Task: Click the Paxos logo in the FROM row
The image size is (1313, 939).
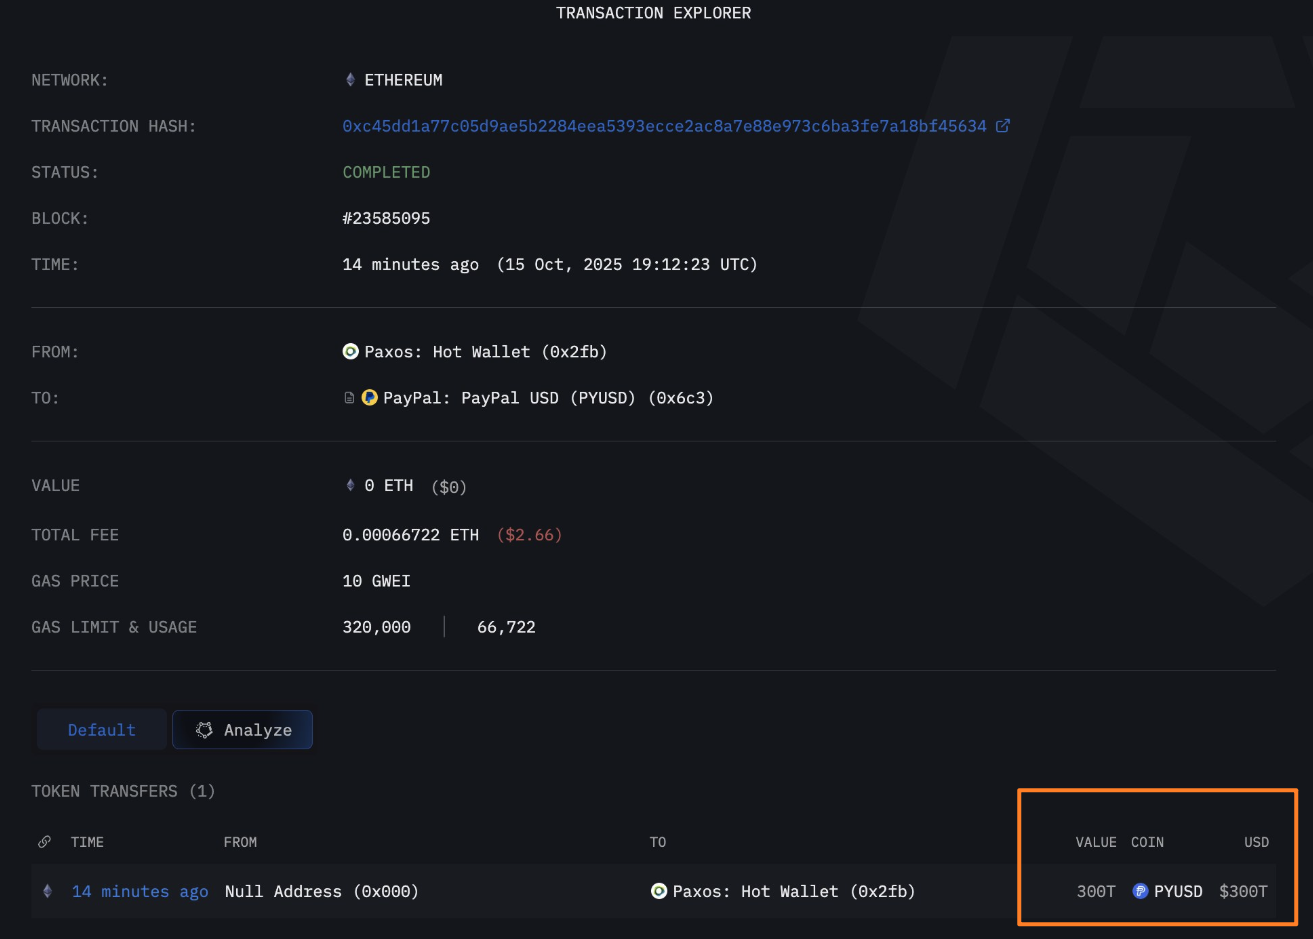Action: (350, 352)
